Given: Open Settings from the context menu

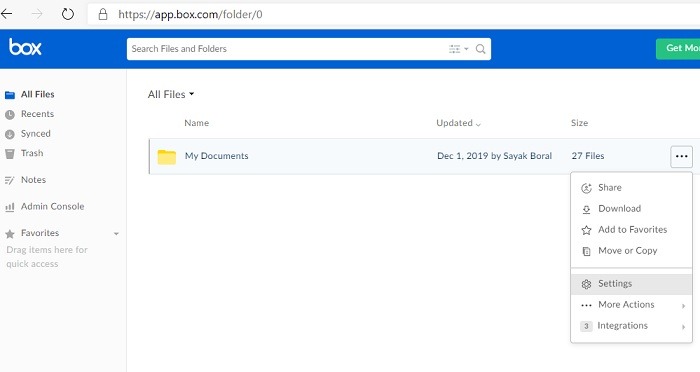Looking at the screenshot, I should pyautogui.click(x=631, y=284).
